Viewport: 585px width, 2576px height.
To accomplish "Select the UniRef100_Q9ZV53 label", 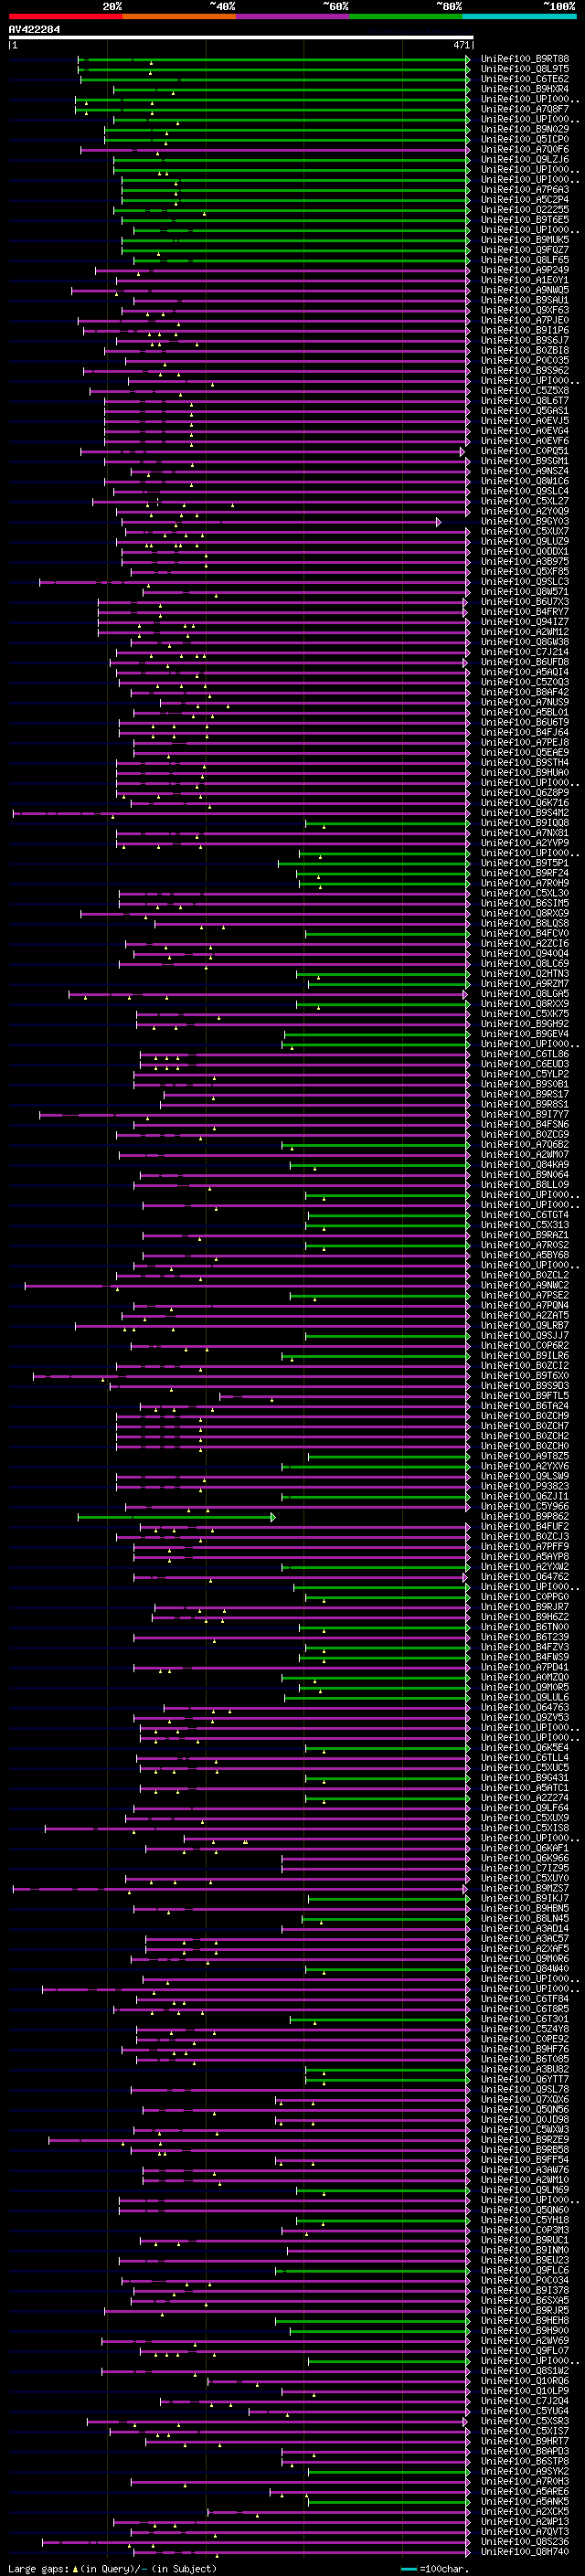I will pos(524,1717).
